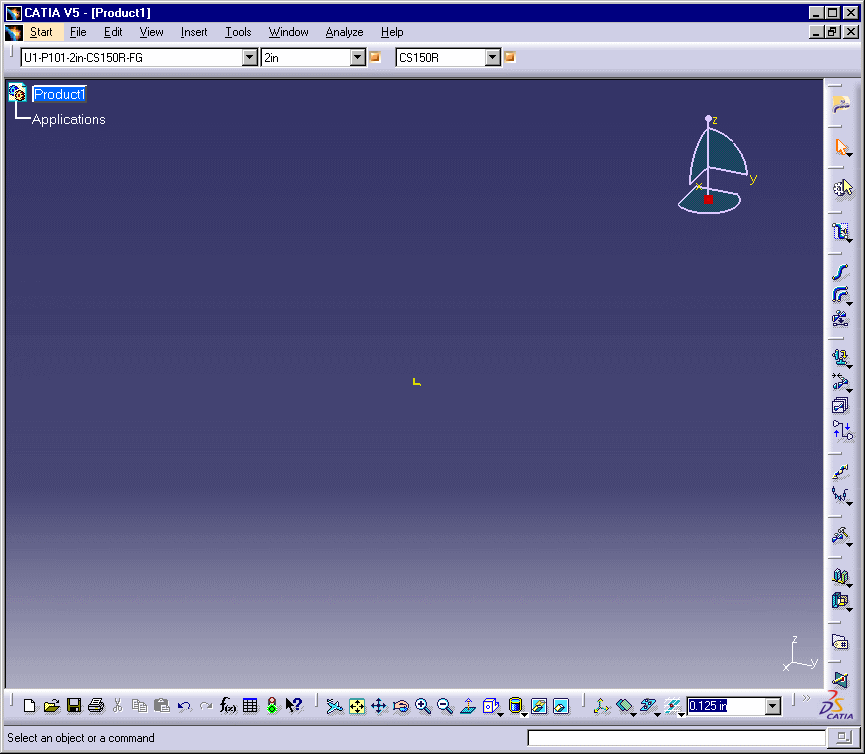Open the CS150R spec dropdown
This screenshot has width=865, height=754.
[492, 58]
